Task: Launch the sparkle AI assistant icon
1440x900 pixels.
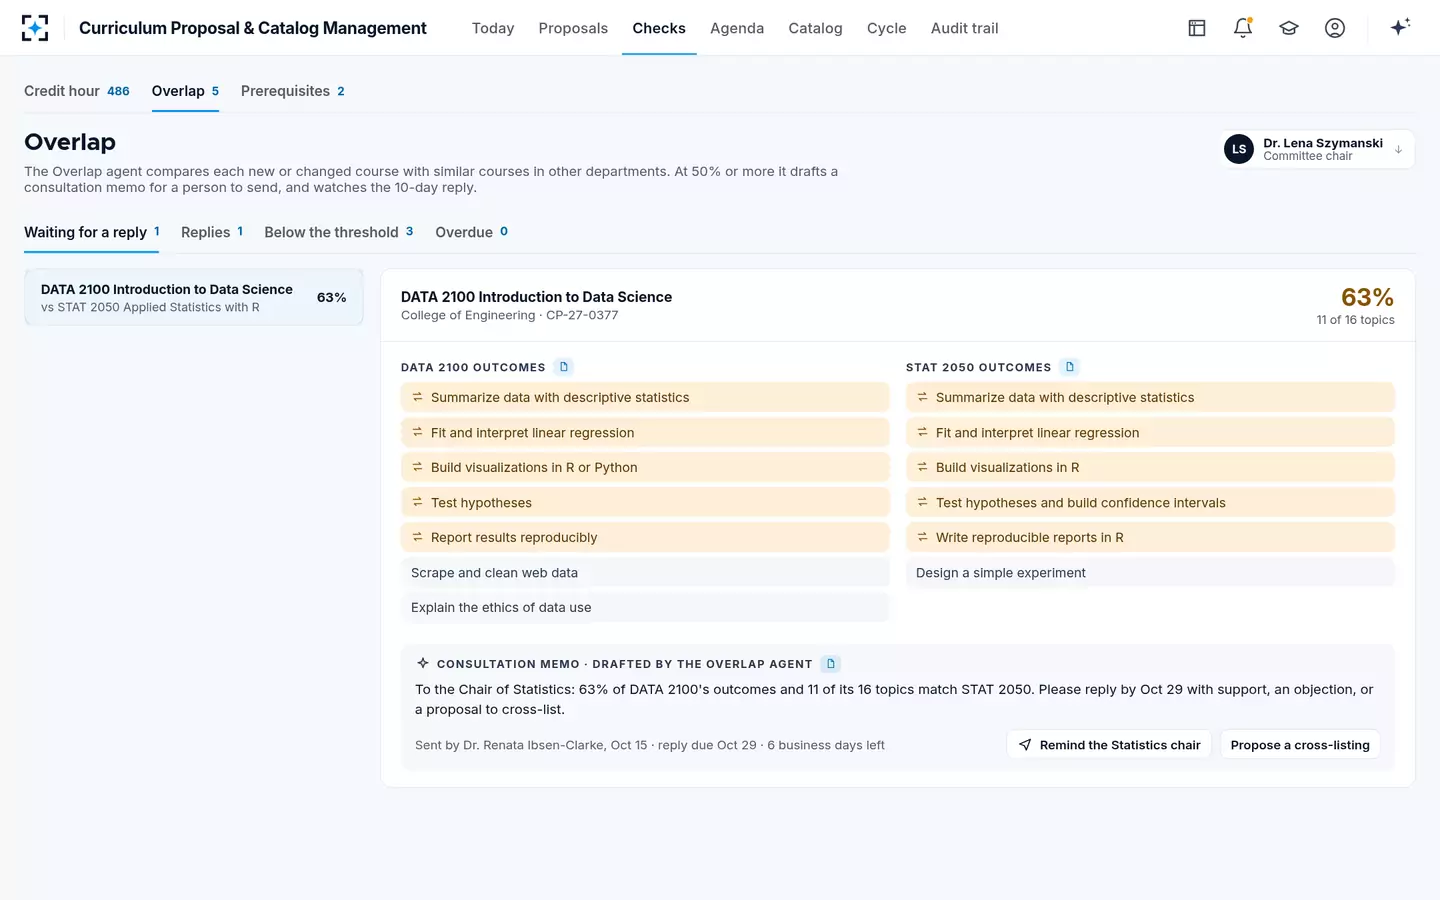Action: (1400, 27)
